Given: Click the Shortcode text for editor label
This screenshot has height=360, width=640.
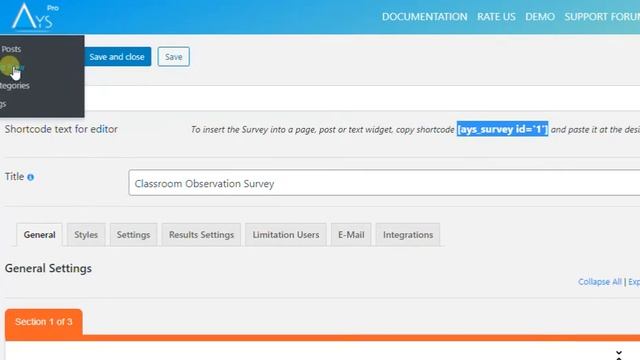Looking at the screenshot, I should (x=61, y=129).
